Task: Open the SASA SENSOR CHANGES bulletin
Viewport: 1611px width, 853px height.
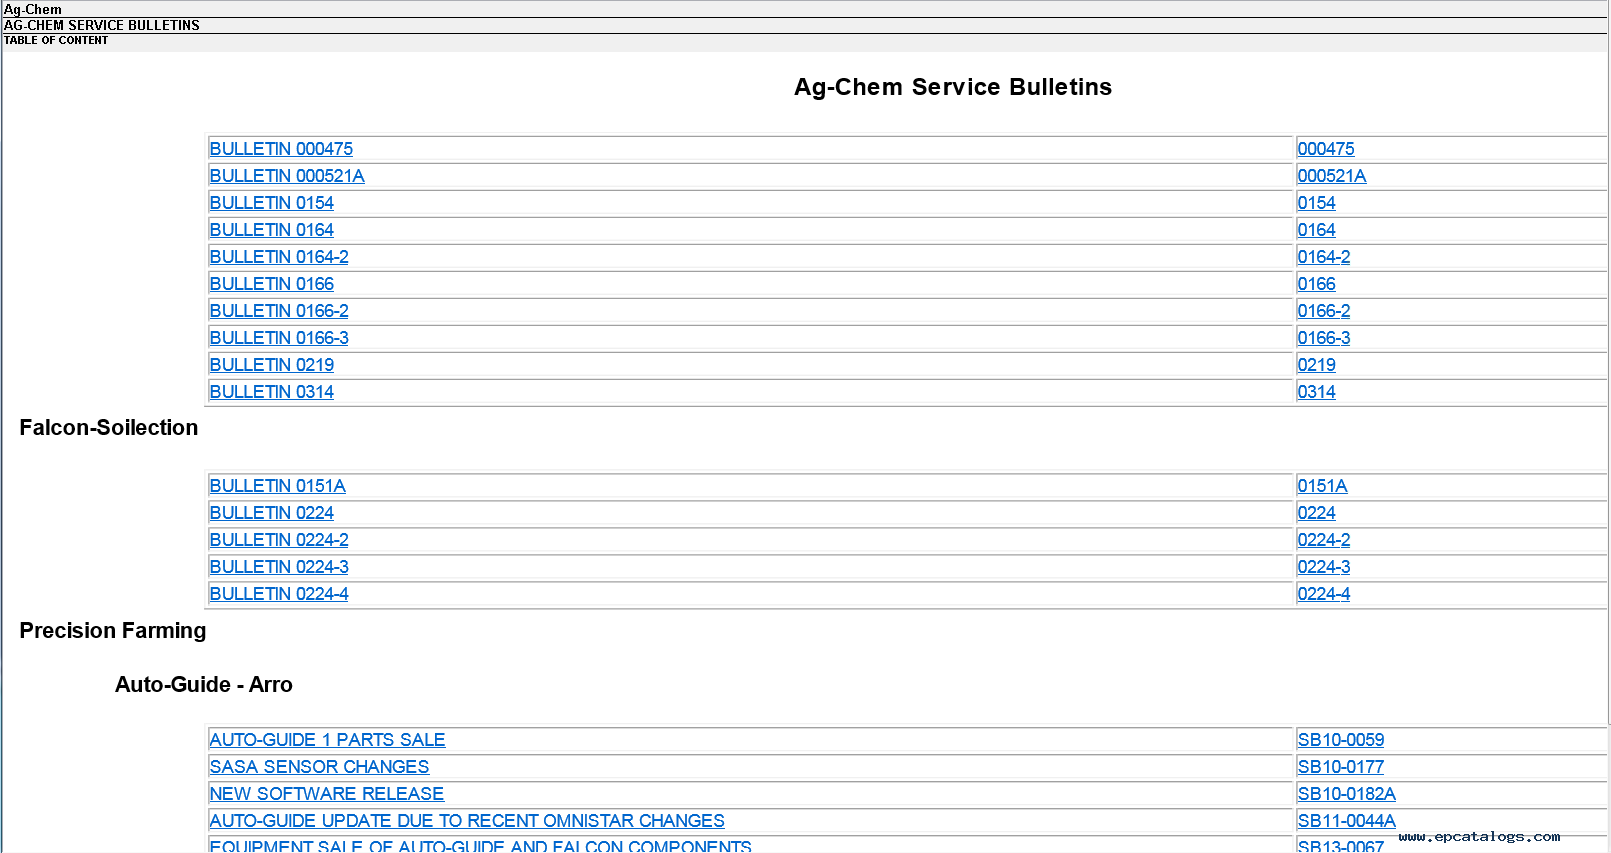Action: [319, 767]
